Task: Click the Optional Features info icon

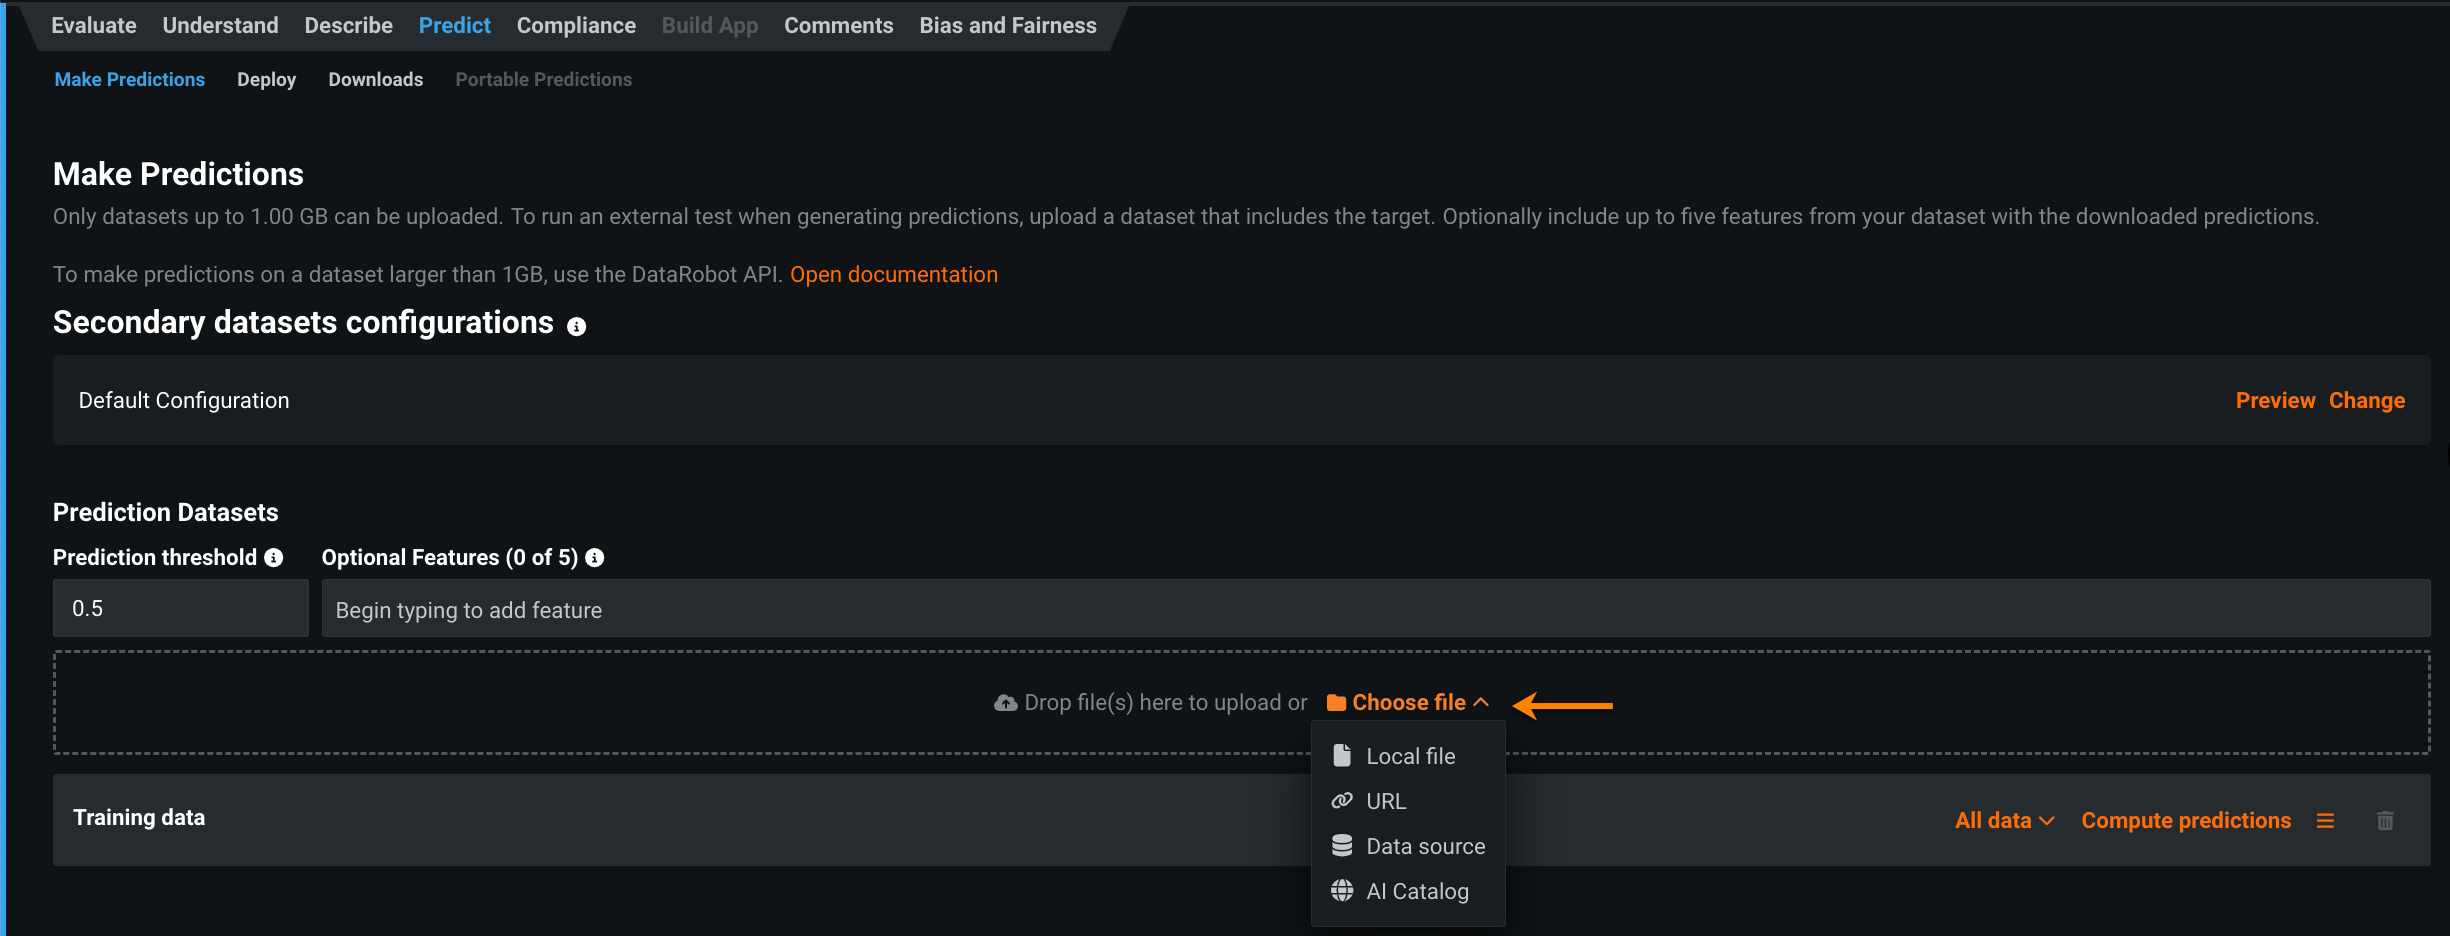Action: tap(595, 558)
